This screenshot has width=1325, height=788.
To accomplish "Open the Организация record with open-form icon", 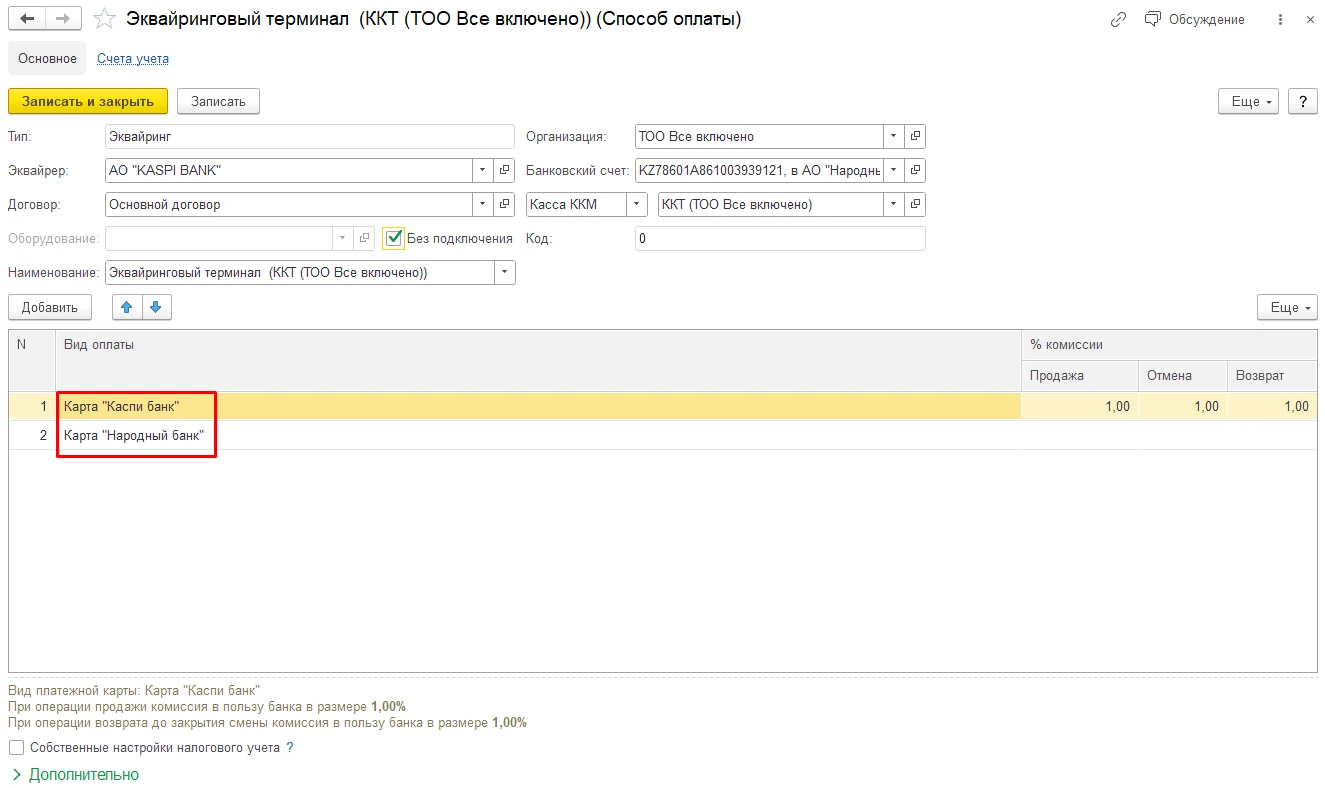I will tap(915, 137).
